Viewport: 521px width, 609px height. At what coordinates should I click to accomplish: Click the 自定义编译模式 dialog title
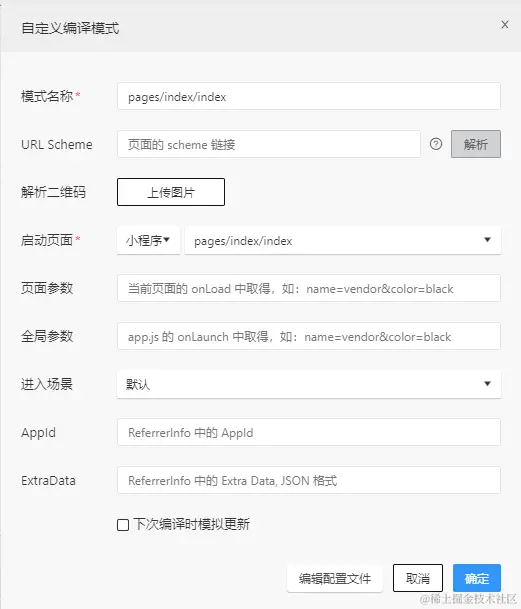[x=70, y=28]
